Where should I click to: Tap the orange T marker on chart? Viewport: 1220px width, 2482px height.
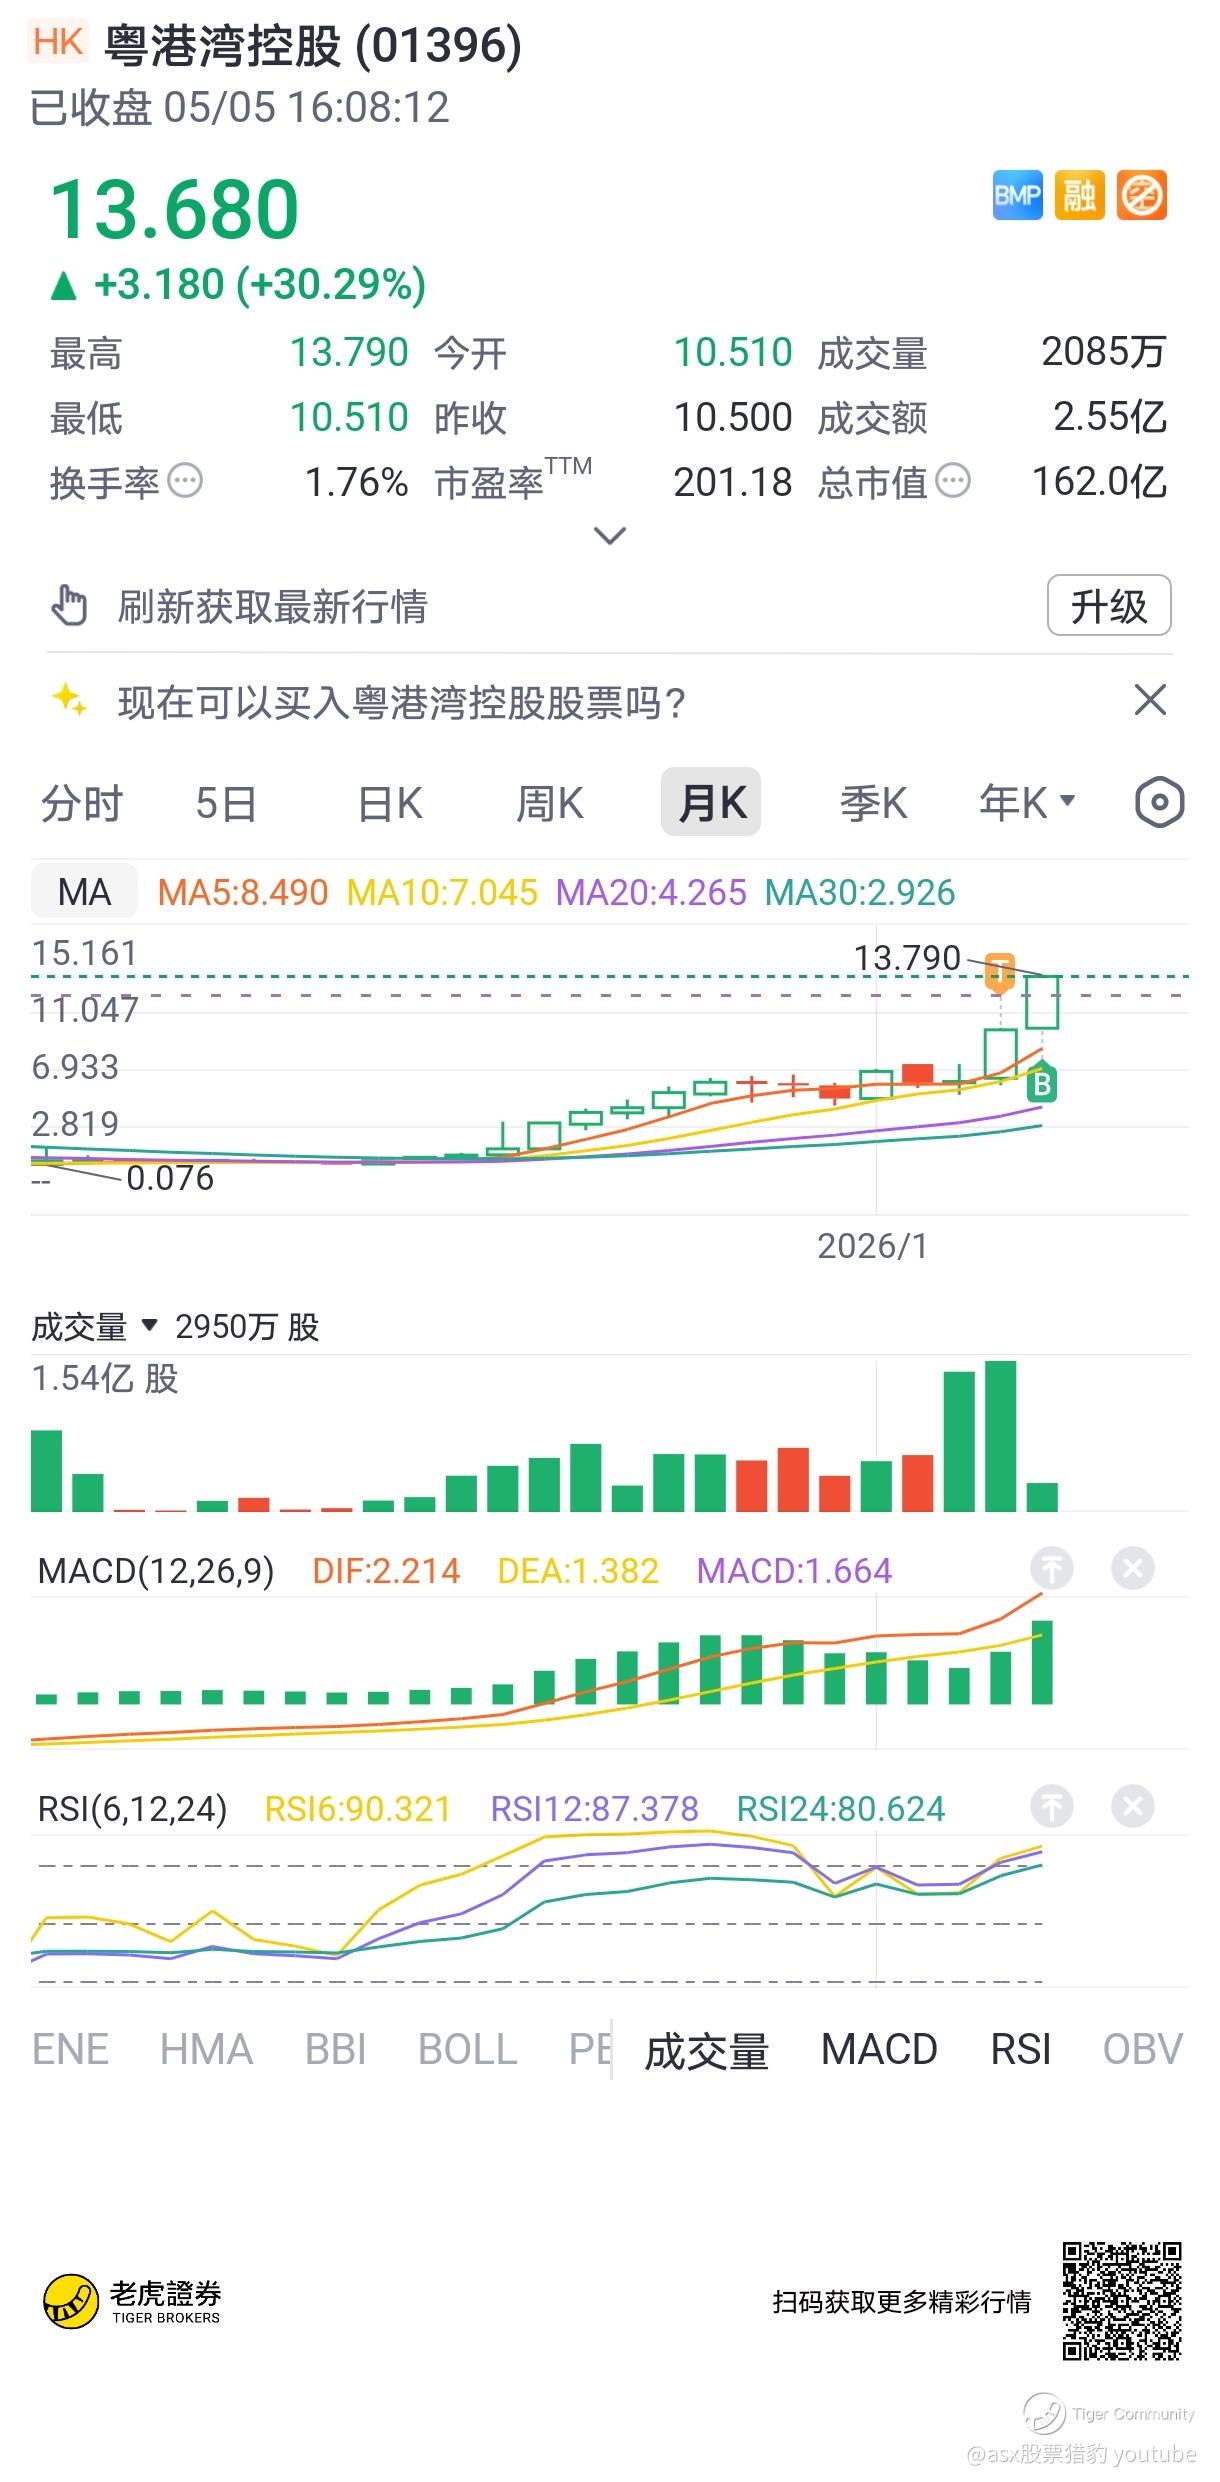point(1000,972)
